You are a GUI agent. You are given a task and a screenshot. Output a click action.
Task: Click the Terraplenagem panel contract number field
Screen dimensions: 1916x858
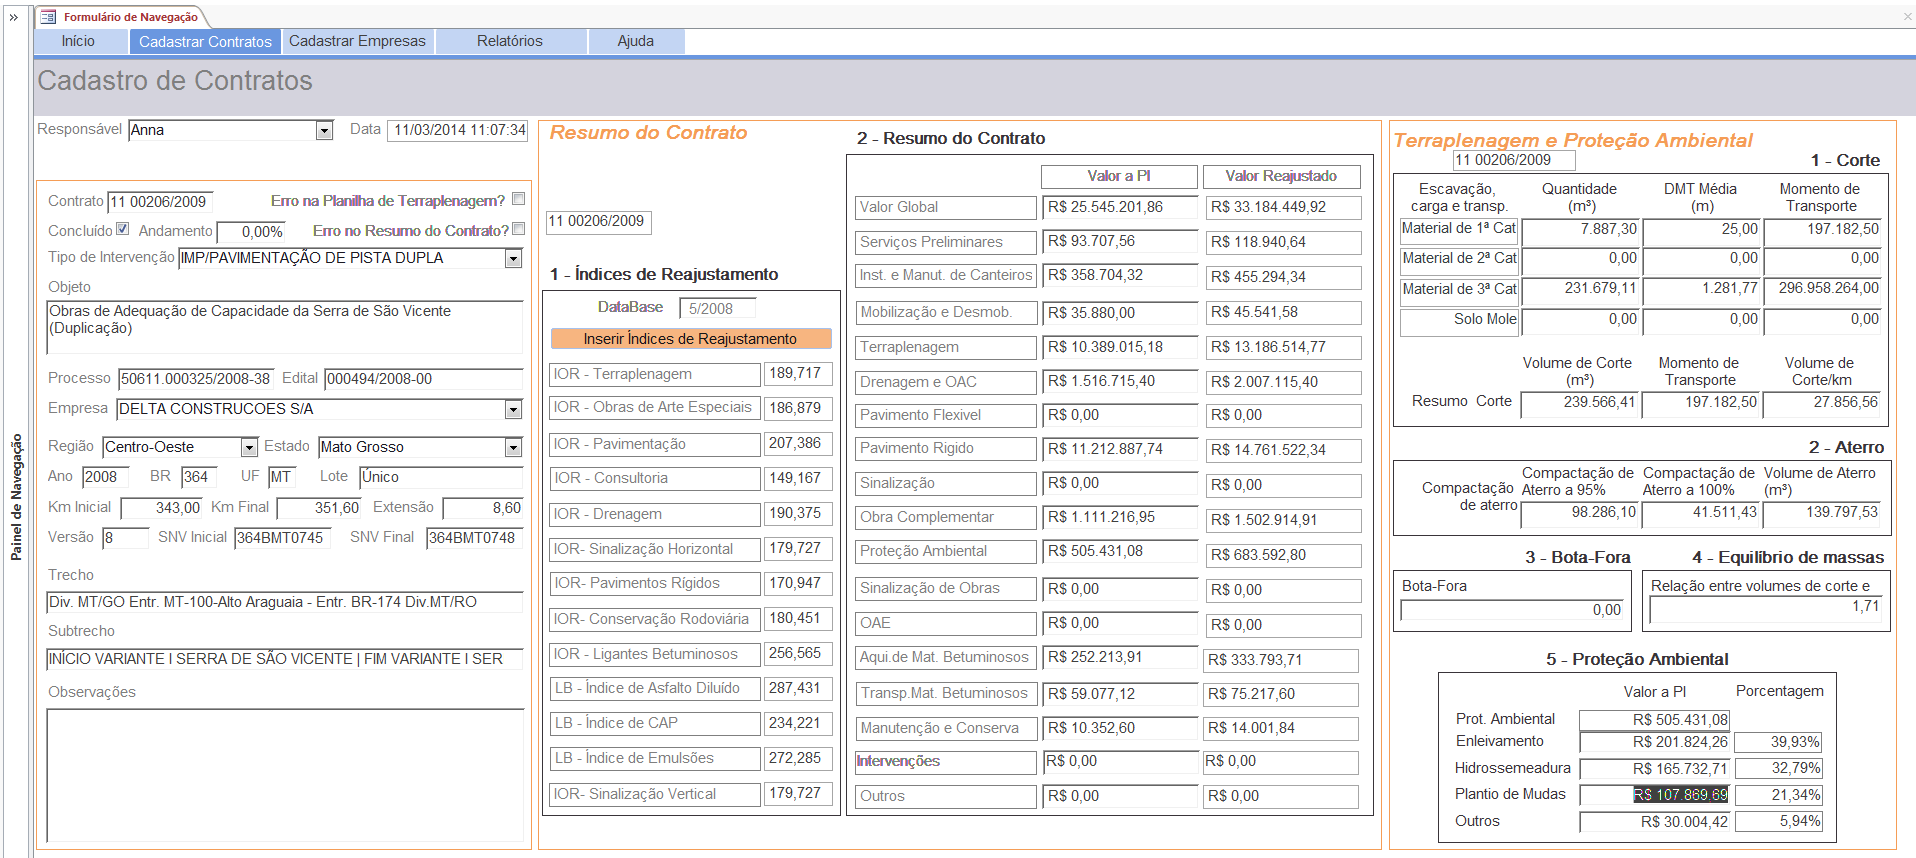1513,161
